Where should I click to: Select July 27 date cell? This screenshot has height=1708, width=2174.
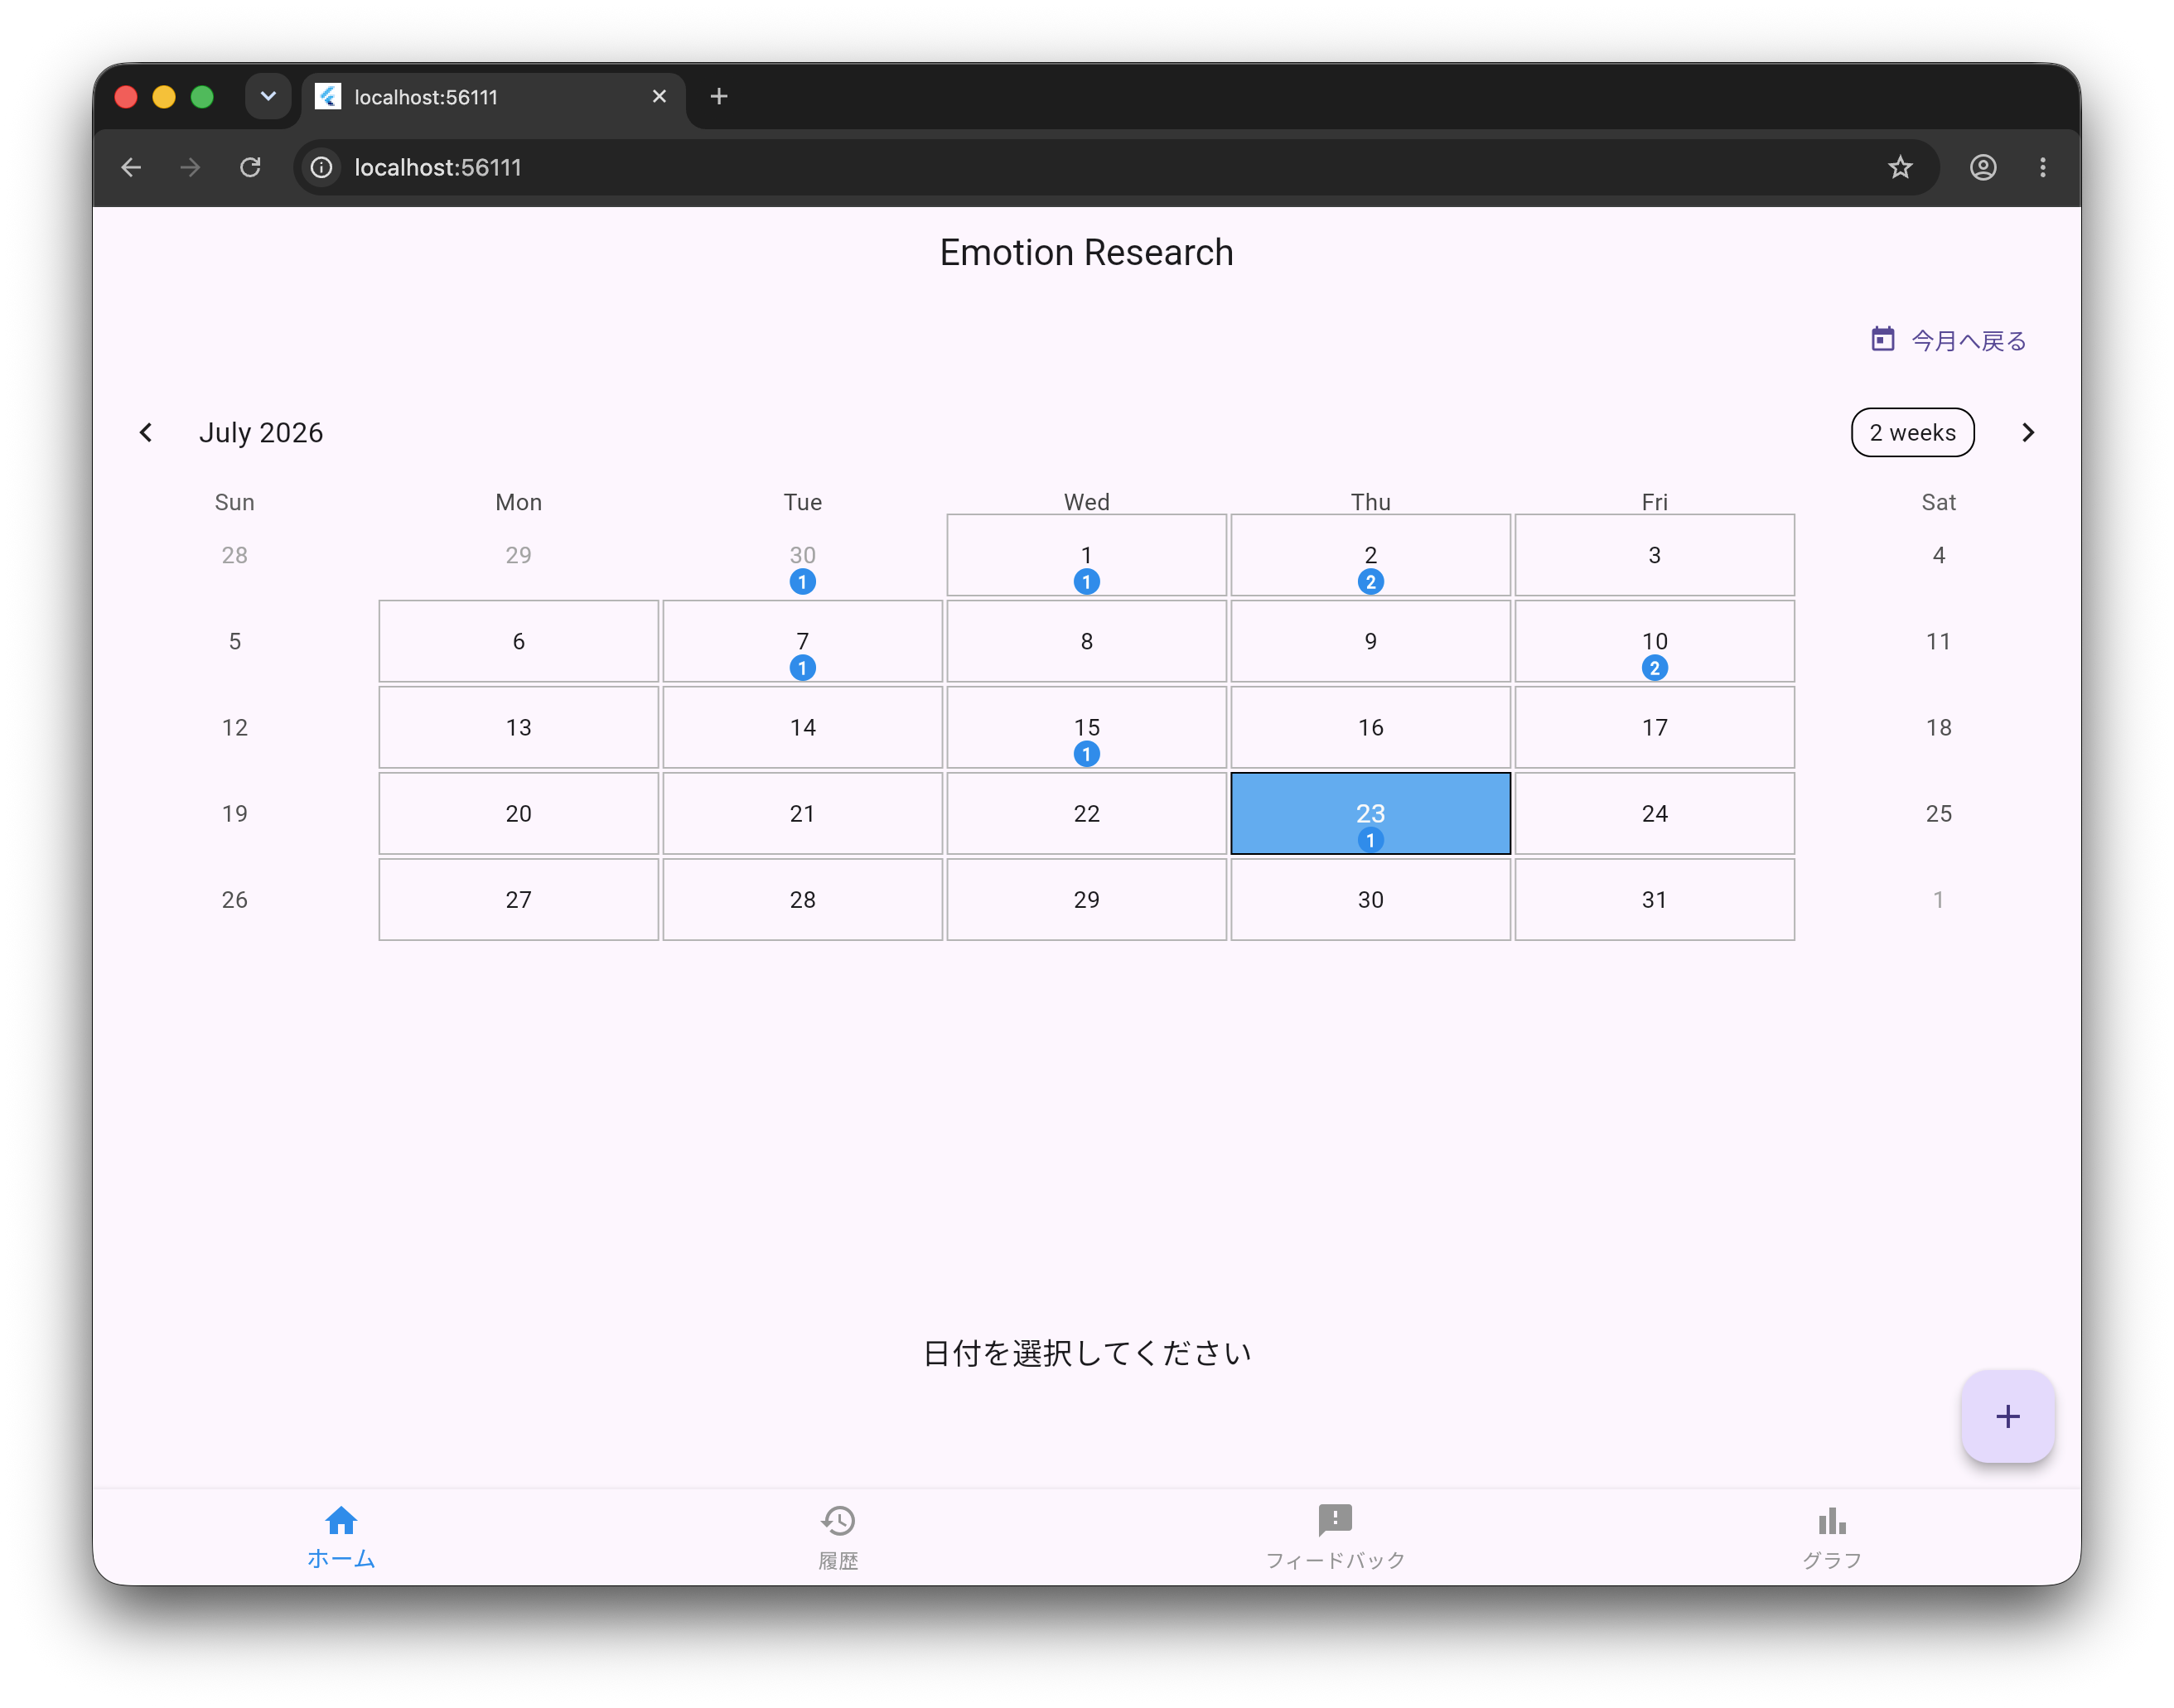[518, 899]
